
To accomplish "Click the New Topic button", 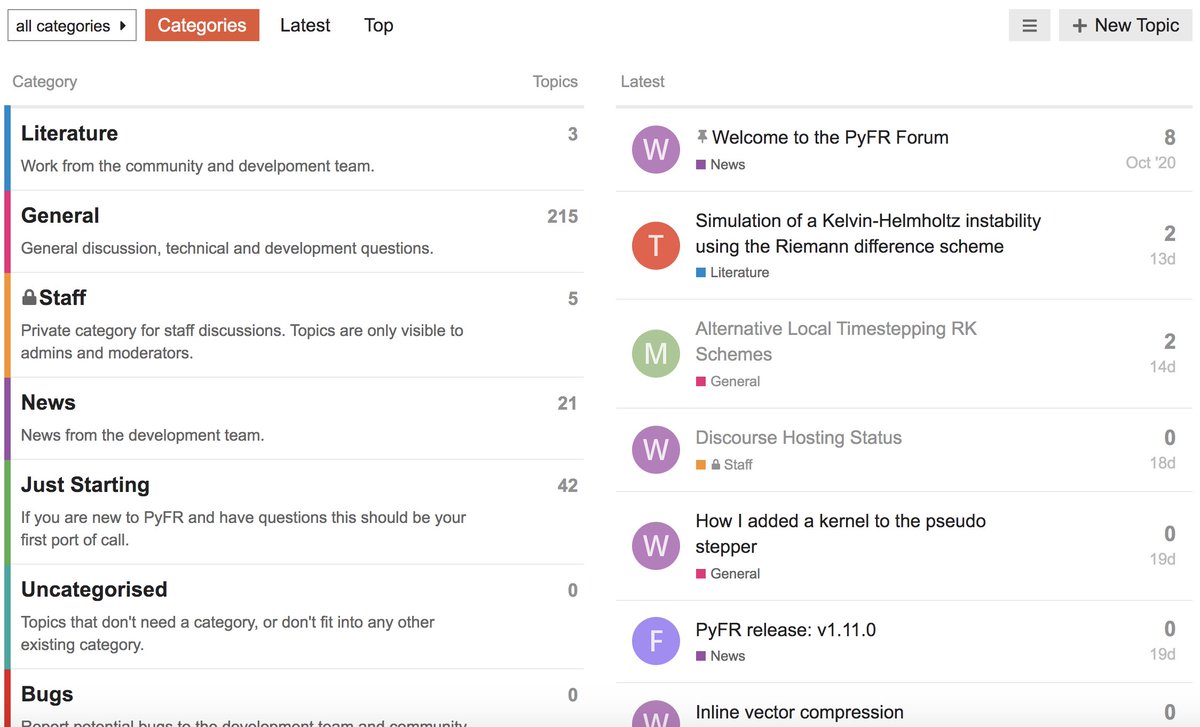I will coord(1125,25).
